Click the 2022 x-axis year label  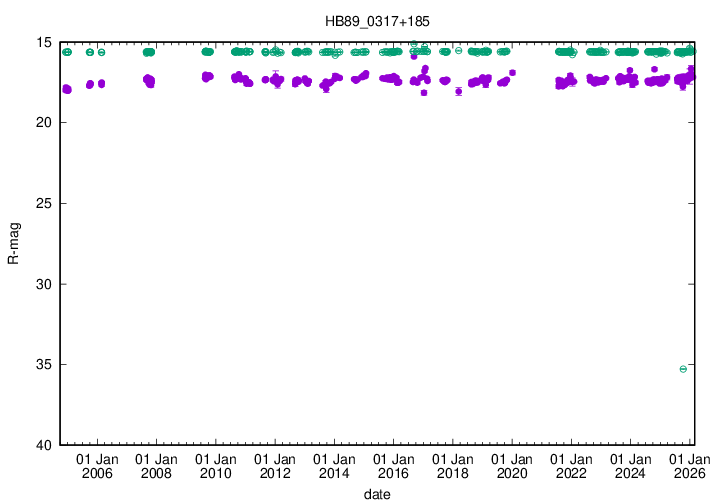tap(571, 473)
